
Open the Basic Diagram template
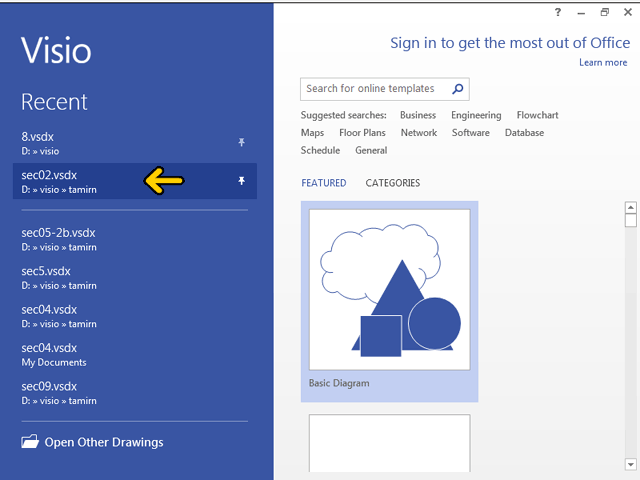(x=389, y=300)
